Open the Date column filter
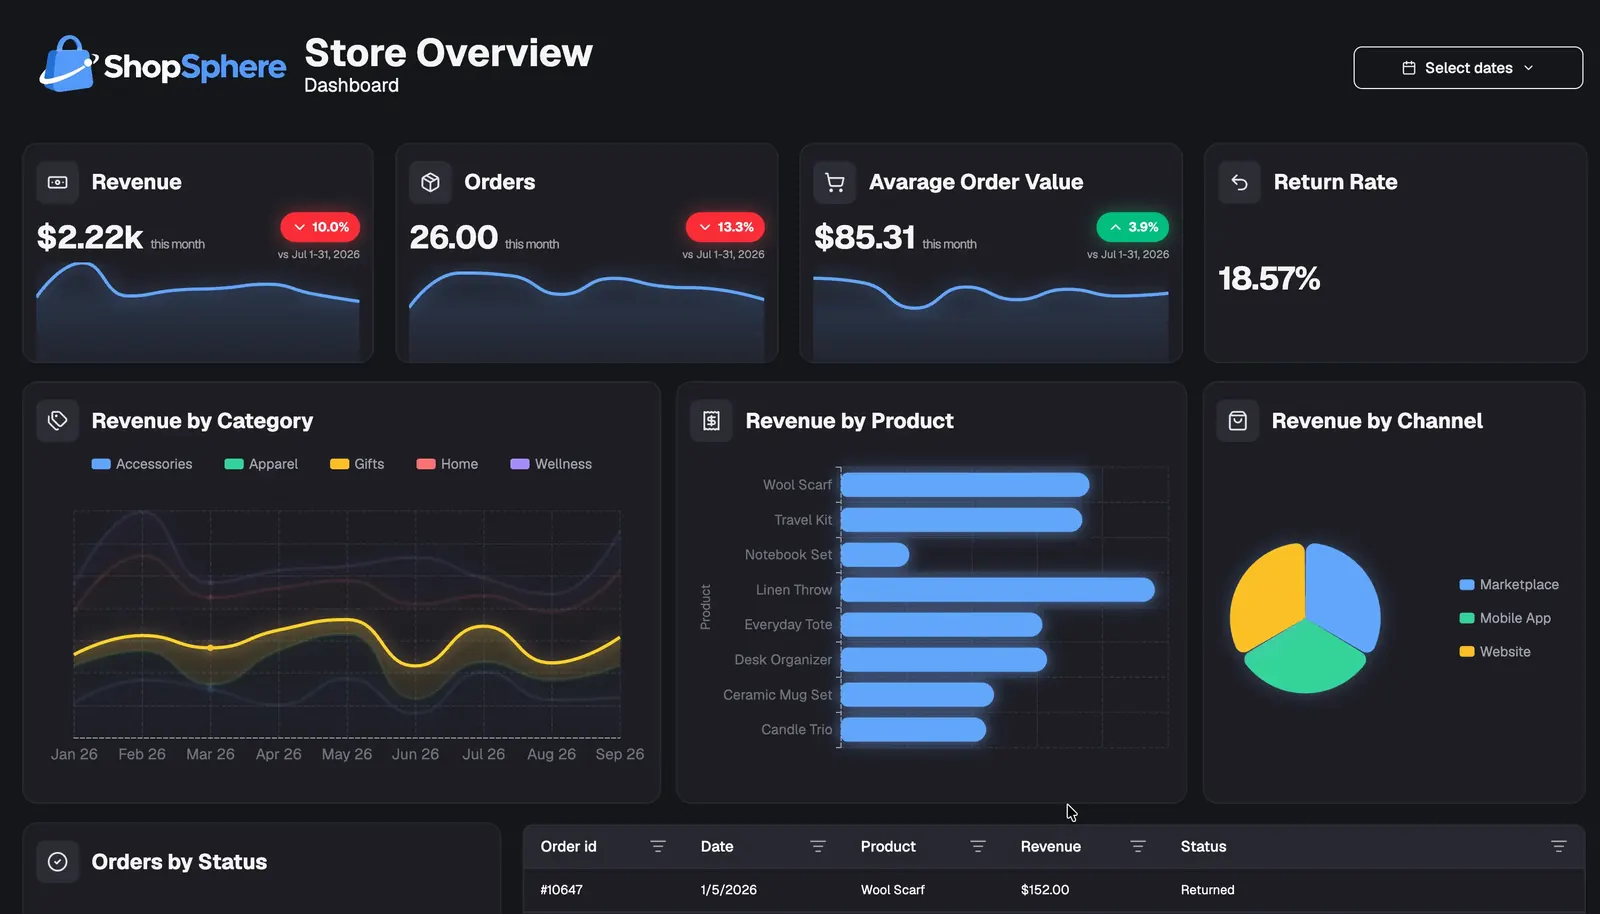1600x914 pixels. (x=818, y=846)
